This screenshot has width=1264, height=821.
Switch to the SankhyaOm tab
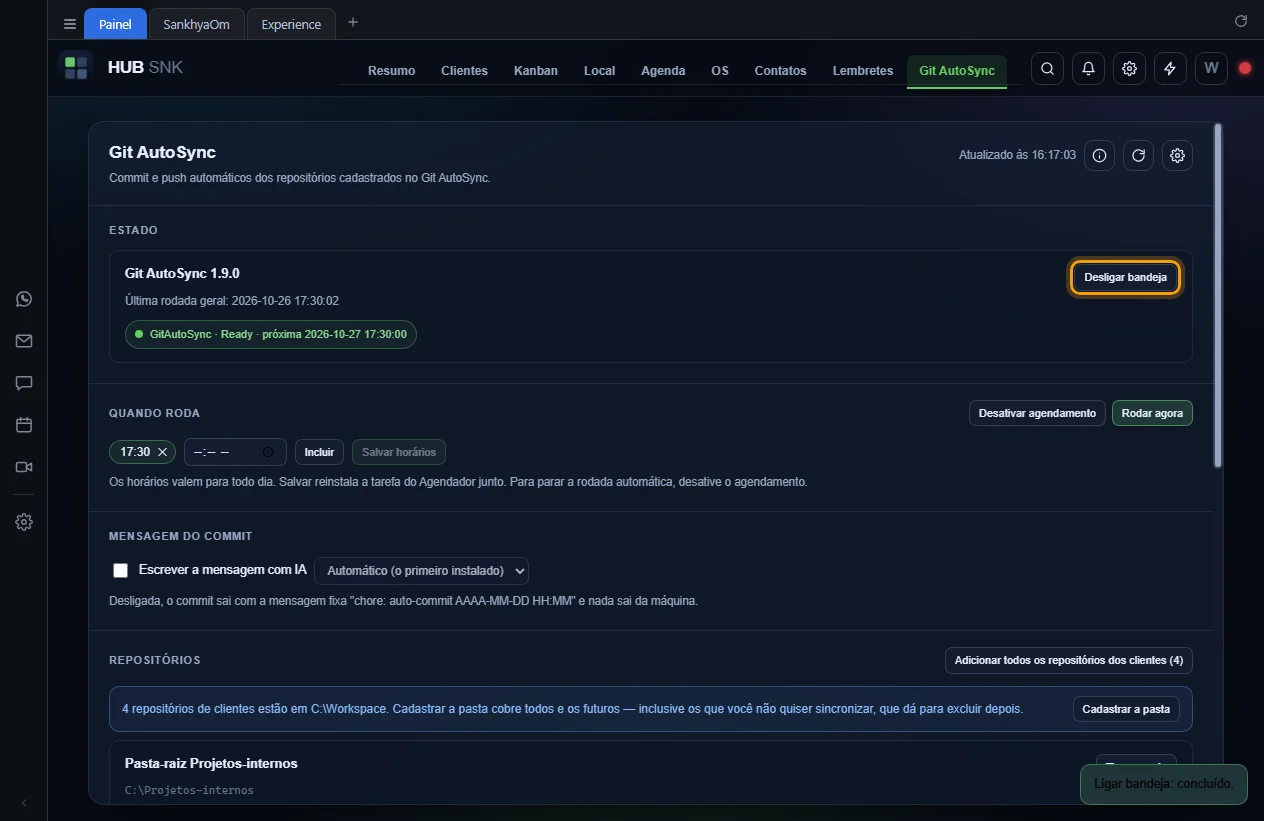tap(196, 24)
